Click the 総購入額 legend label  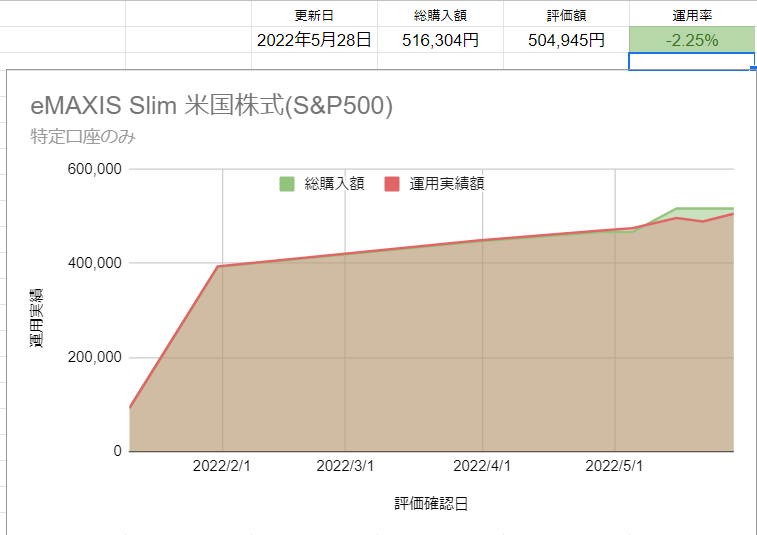point(334,184)
